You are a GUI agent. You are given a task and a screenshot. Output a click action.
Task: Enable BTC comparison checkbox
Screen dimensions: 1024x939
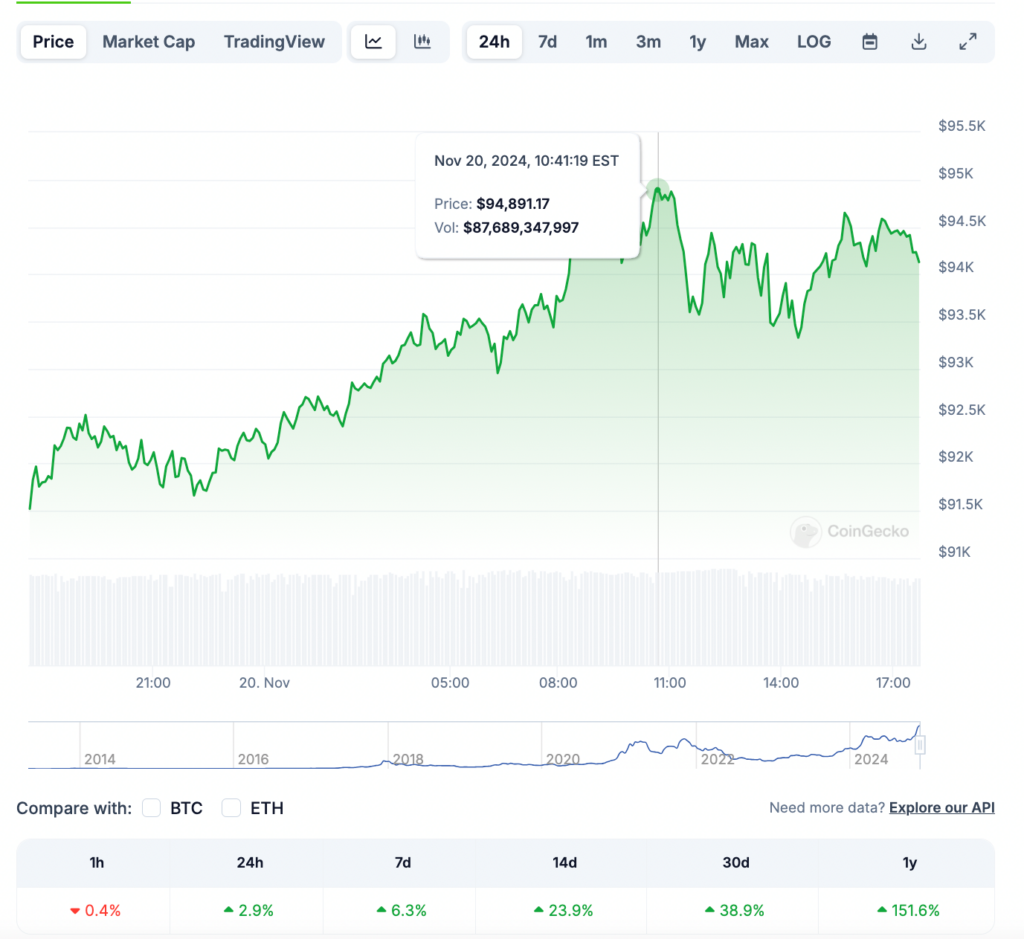pos(152,808)
